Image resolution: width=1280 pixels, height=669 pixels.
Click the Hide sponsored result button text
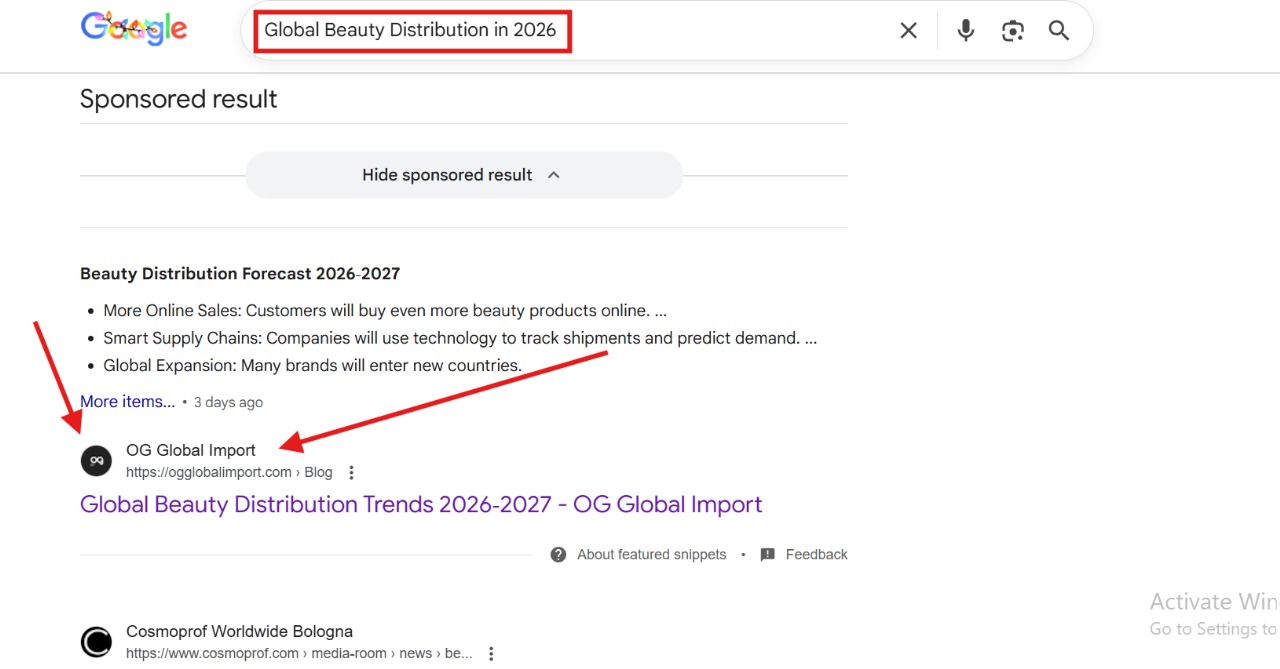[447, 175]
